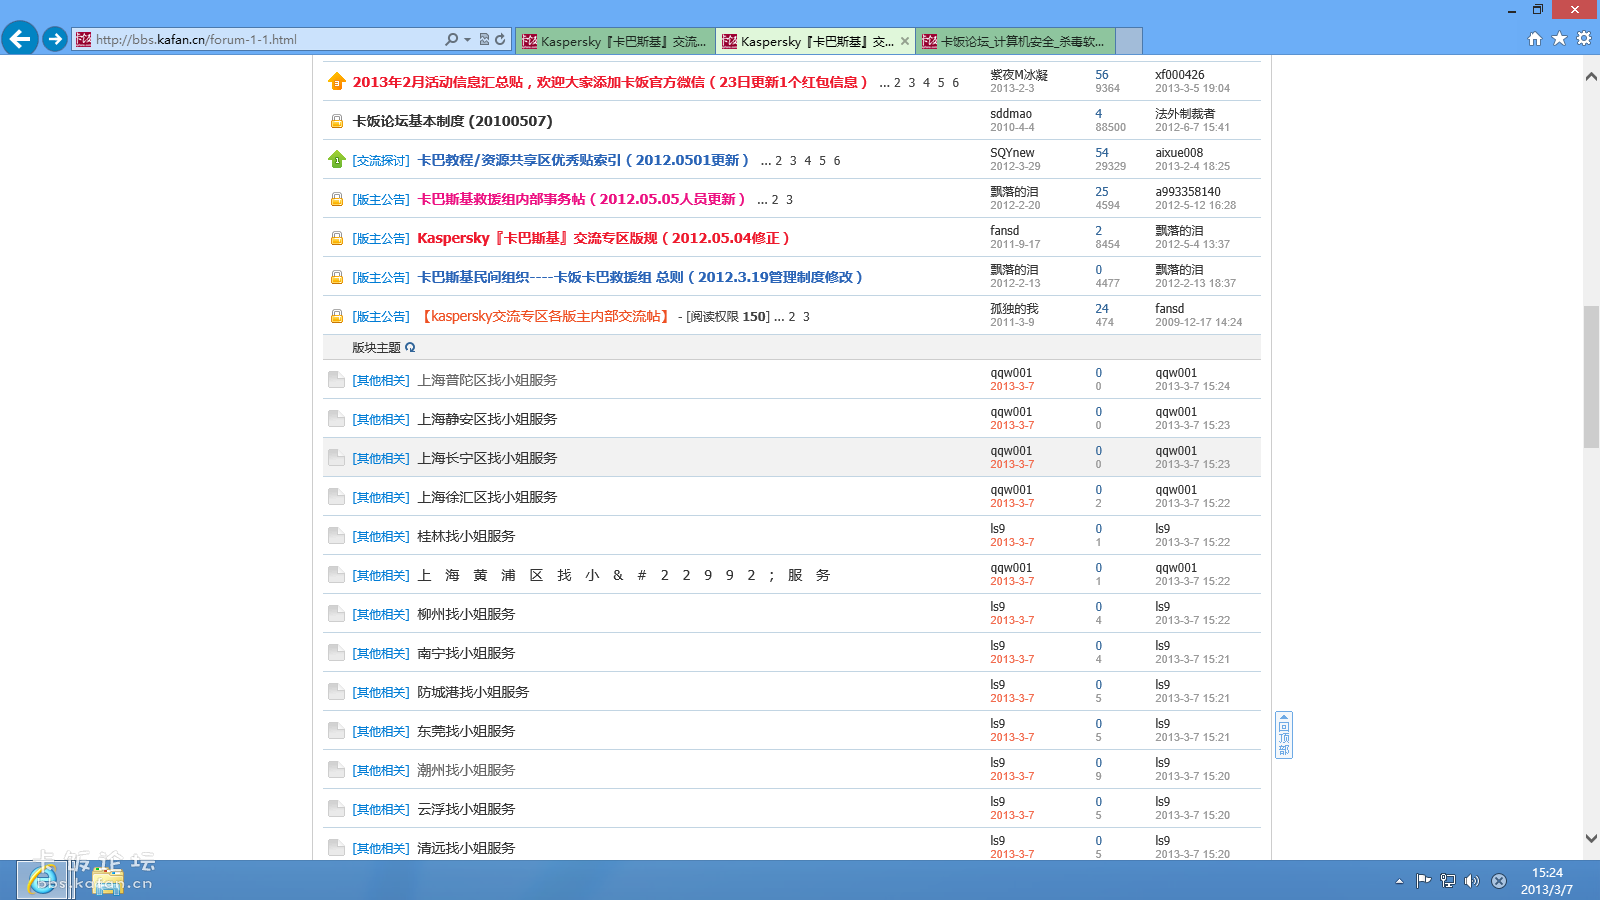The width and height of the screenshot is (1600, 900).
Task: Click [版主公告] tag of kaspersky交流专区 row
Action: click(381, 316)
